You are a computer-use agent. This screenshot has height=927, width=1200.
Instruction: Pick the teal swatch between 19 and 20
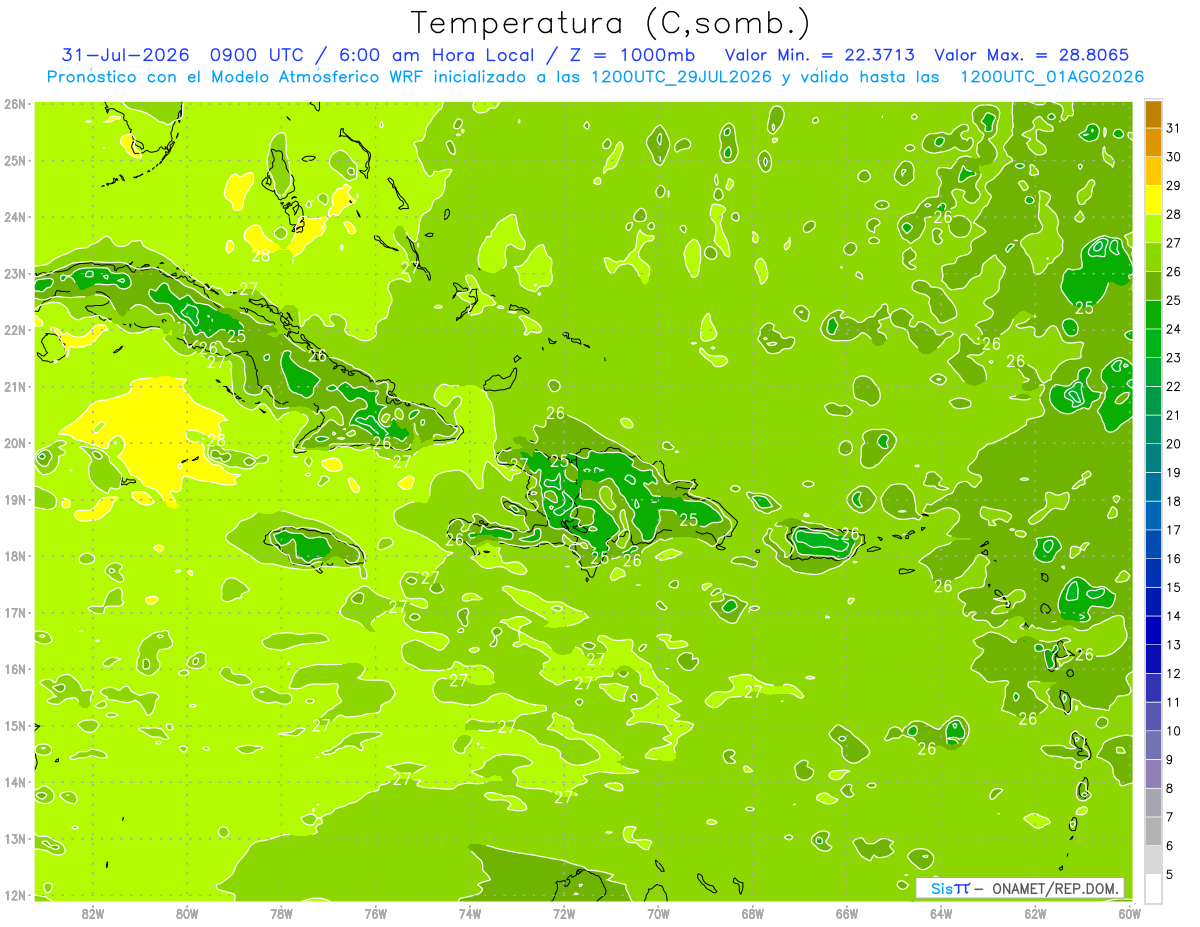tap(1153, 458)
